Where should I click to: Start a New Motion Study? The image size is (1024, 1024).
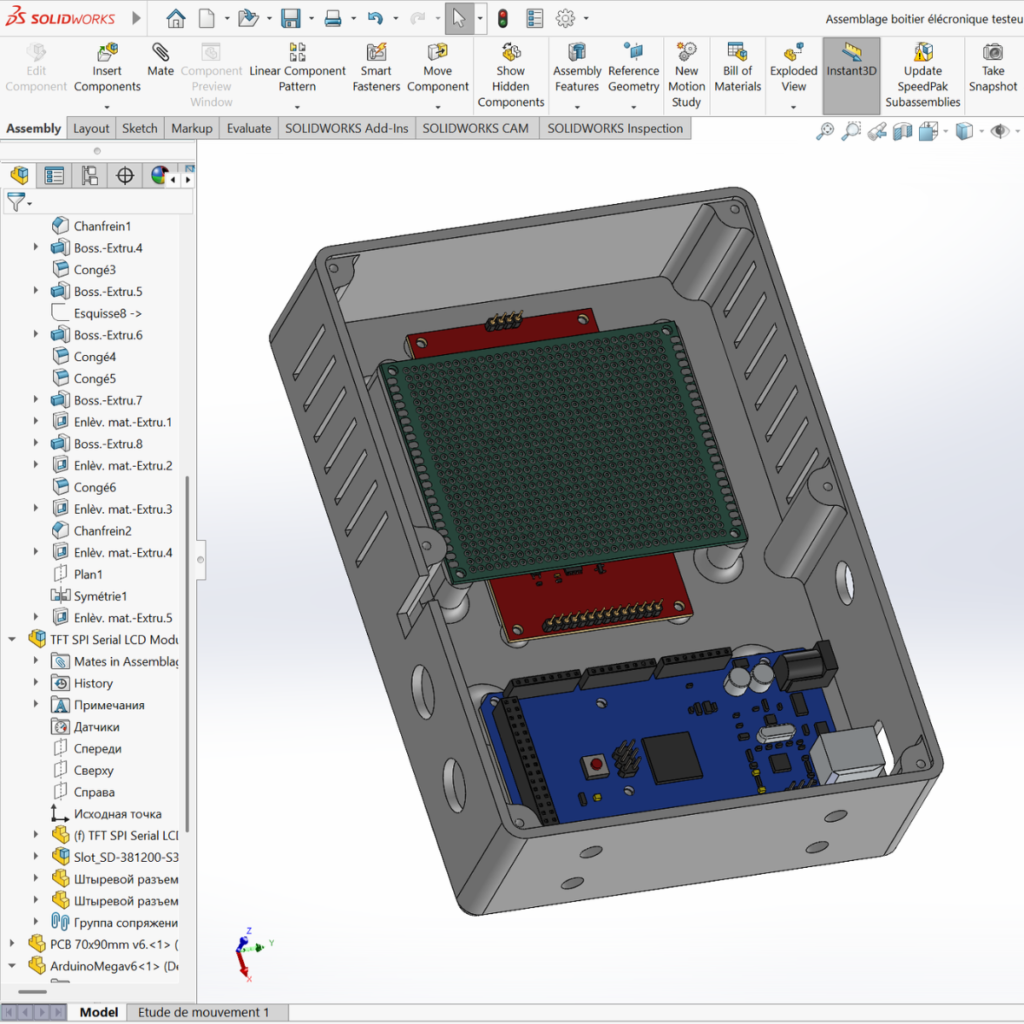(686, 75)
